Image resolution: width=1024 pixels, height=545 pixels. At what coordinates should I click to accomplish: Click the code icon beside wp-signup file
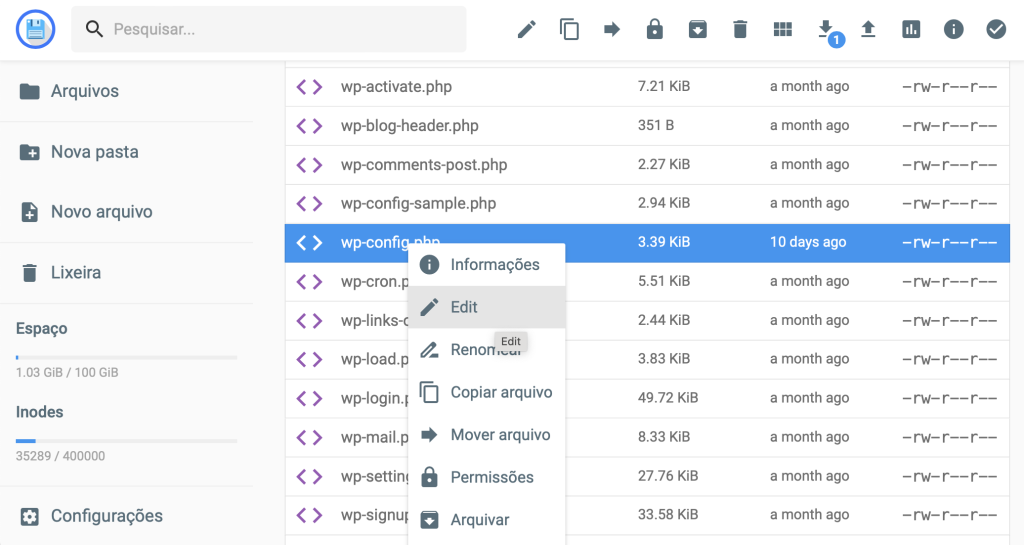tap(310, 515)
